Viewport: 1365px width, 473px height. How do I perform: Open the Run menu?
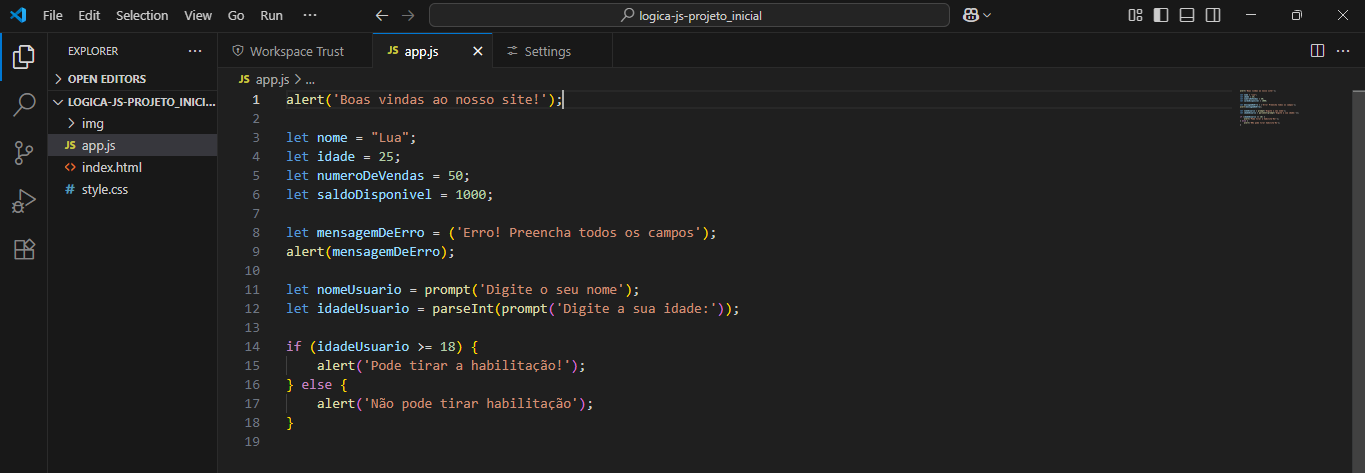click(271, 16)
